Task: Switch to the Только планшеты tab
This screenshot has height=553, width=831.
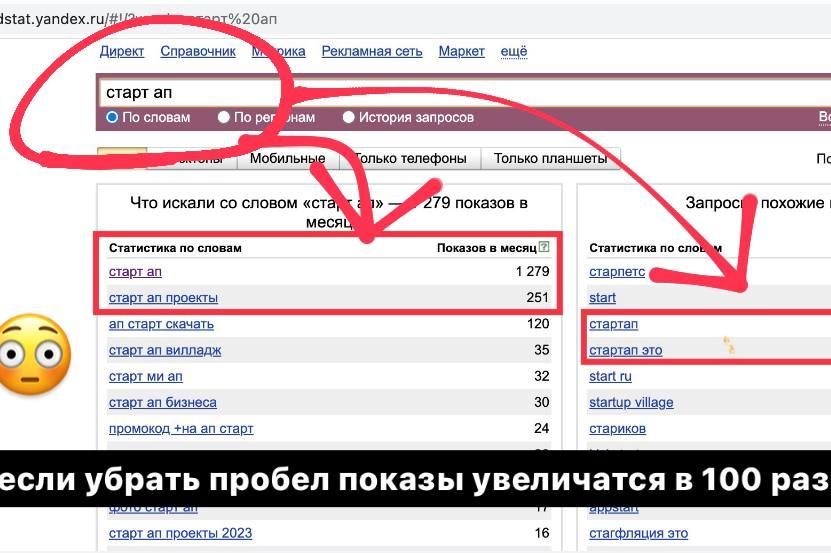Action: coord(550,159)
